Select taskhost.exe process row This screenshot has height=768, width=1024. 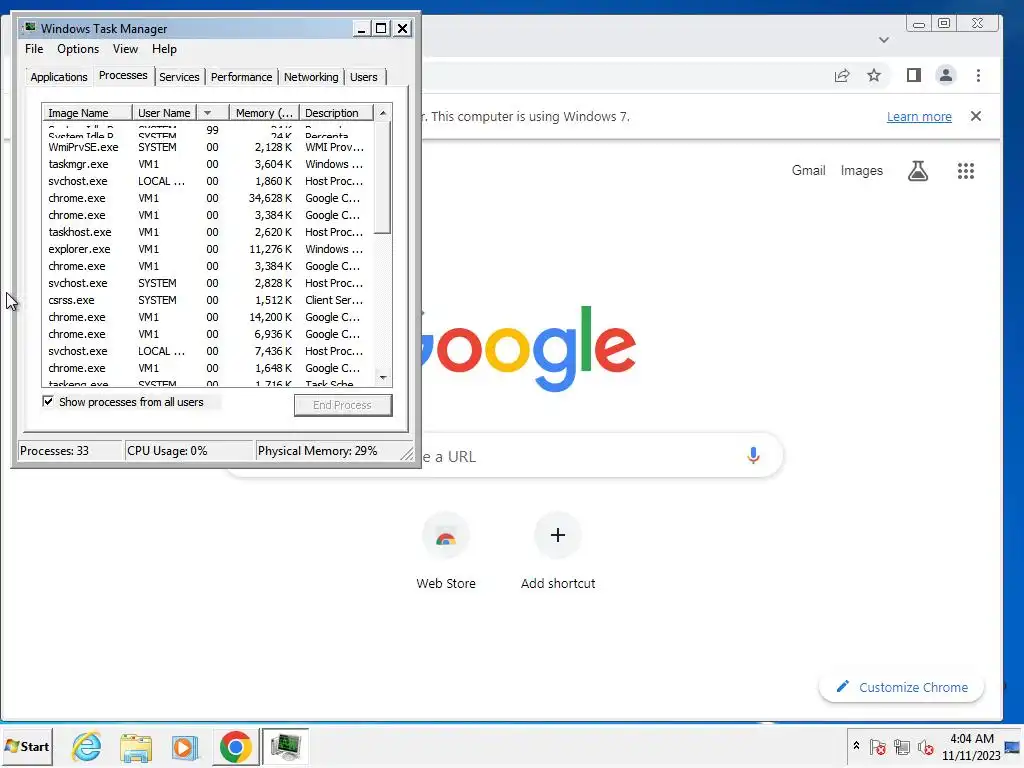(x=208, y=232)
